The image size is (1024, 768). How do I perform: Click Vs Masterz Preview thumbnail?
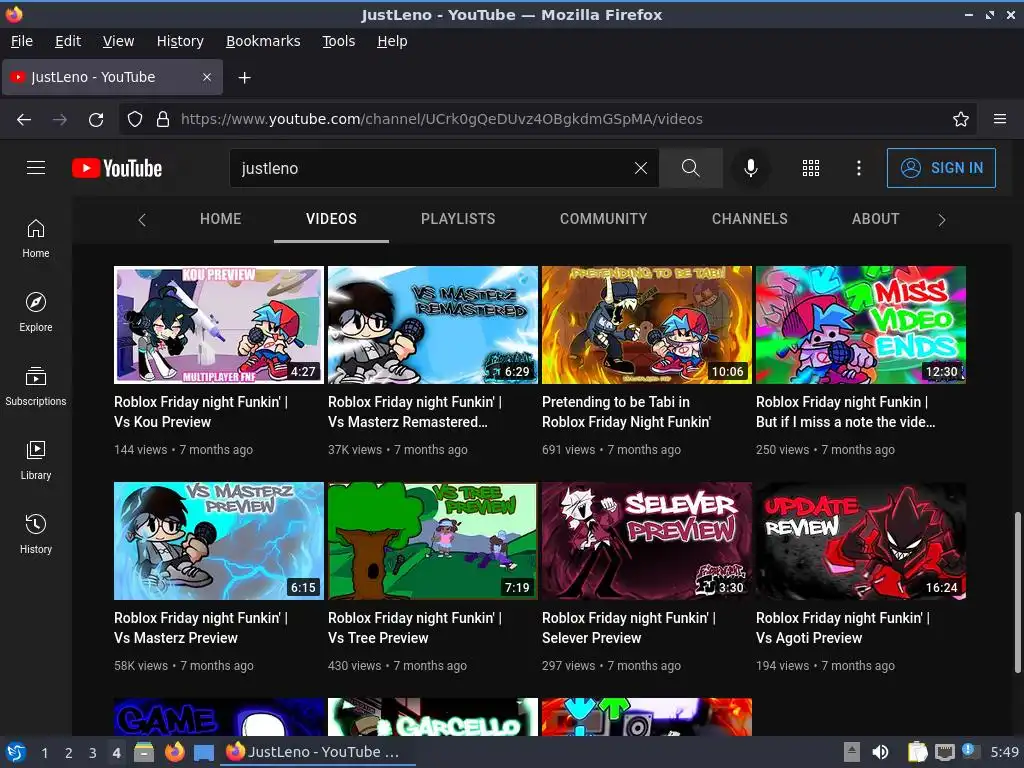click(x=219, y=541)
